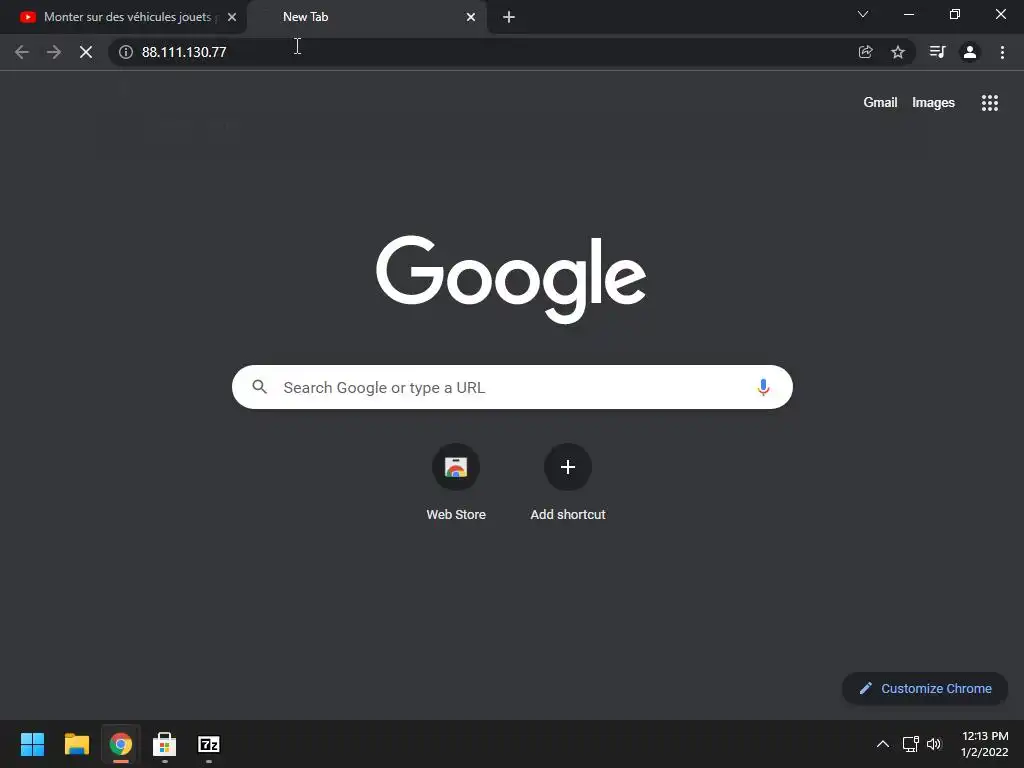Open network status in tray

[x=910, y=744]
